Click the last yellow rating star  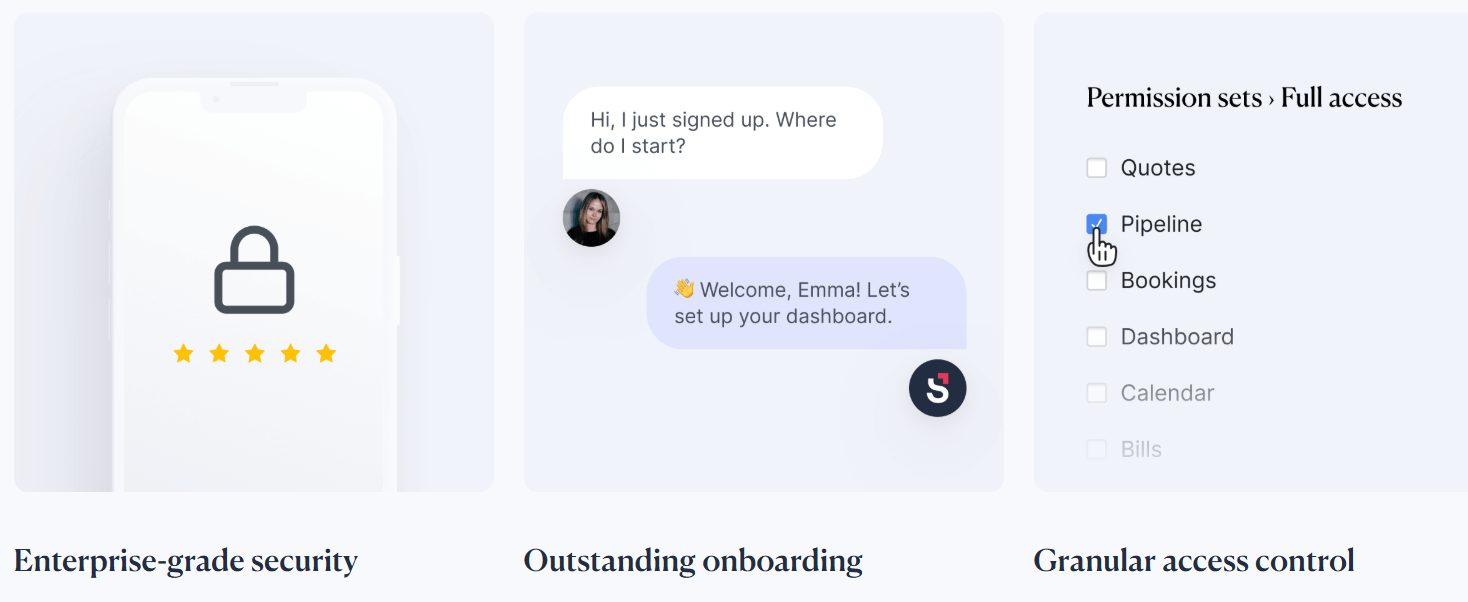click(x=326, y=353)
